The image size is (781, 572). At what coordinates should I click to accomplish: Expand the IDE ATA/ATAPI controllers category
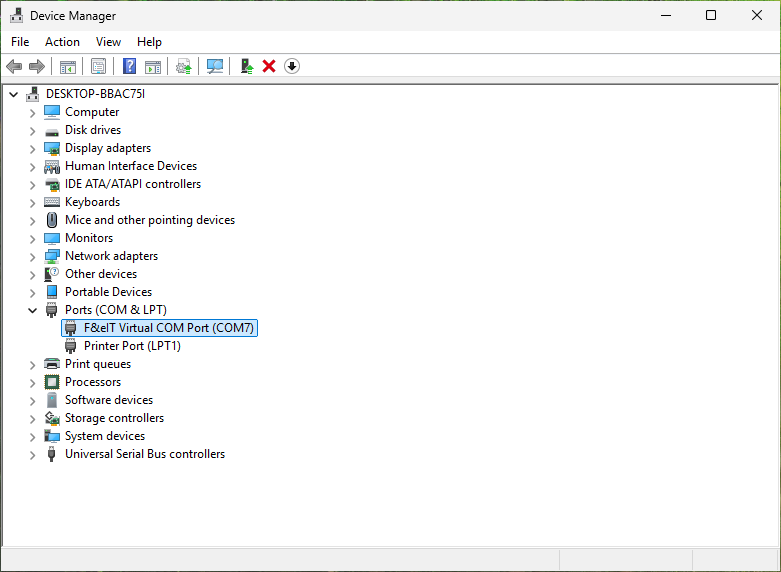pyautogui.click(x=32, y=184)
